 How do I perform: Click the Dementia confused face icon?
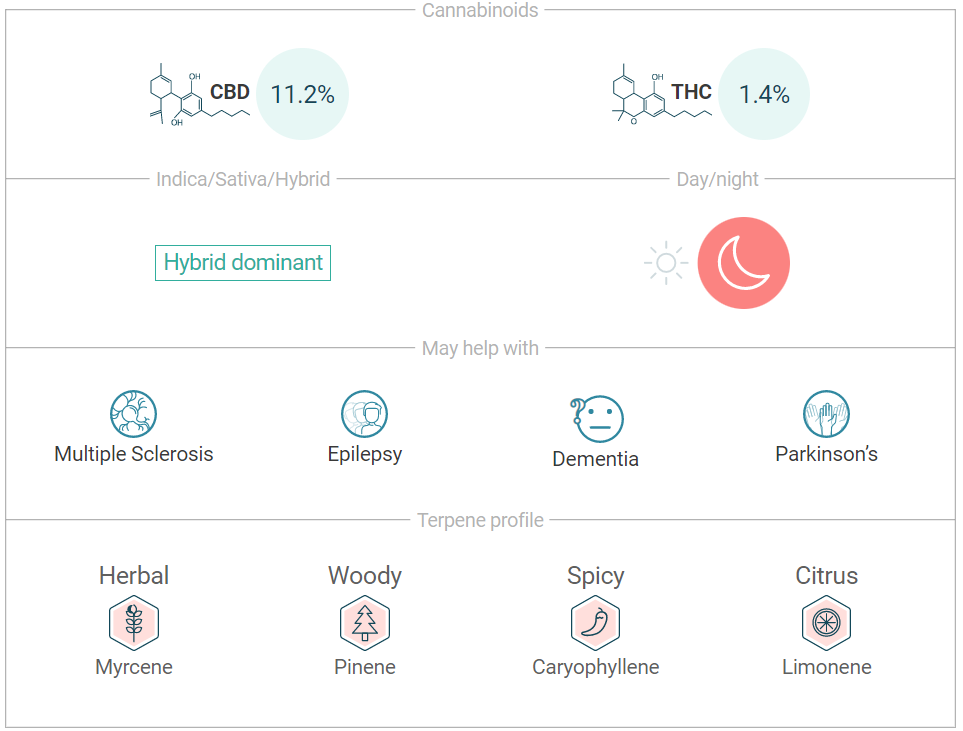[x=596, y=418]
